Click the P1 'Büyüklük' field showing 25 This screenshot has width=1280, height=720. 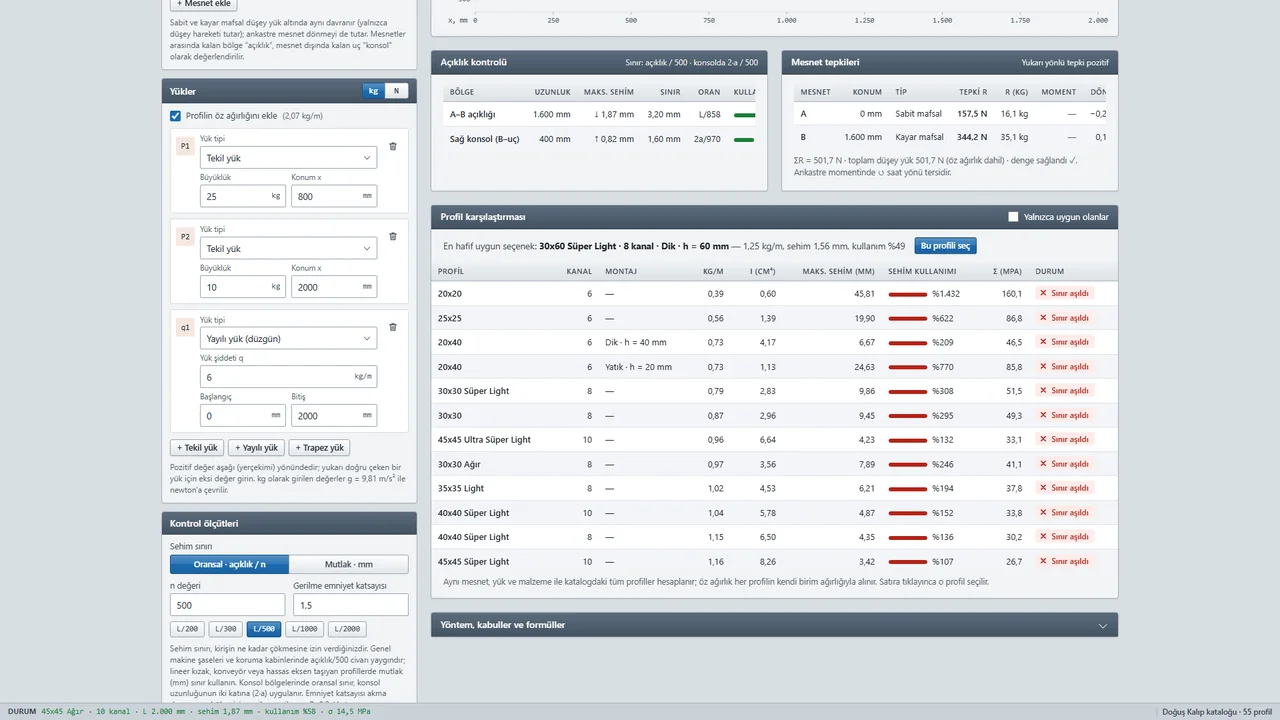(x=243, y=196)
